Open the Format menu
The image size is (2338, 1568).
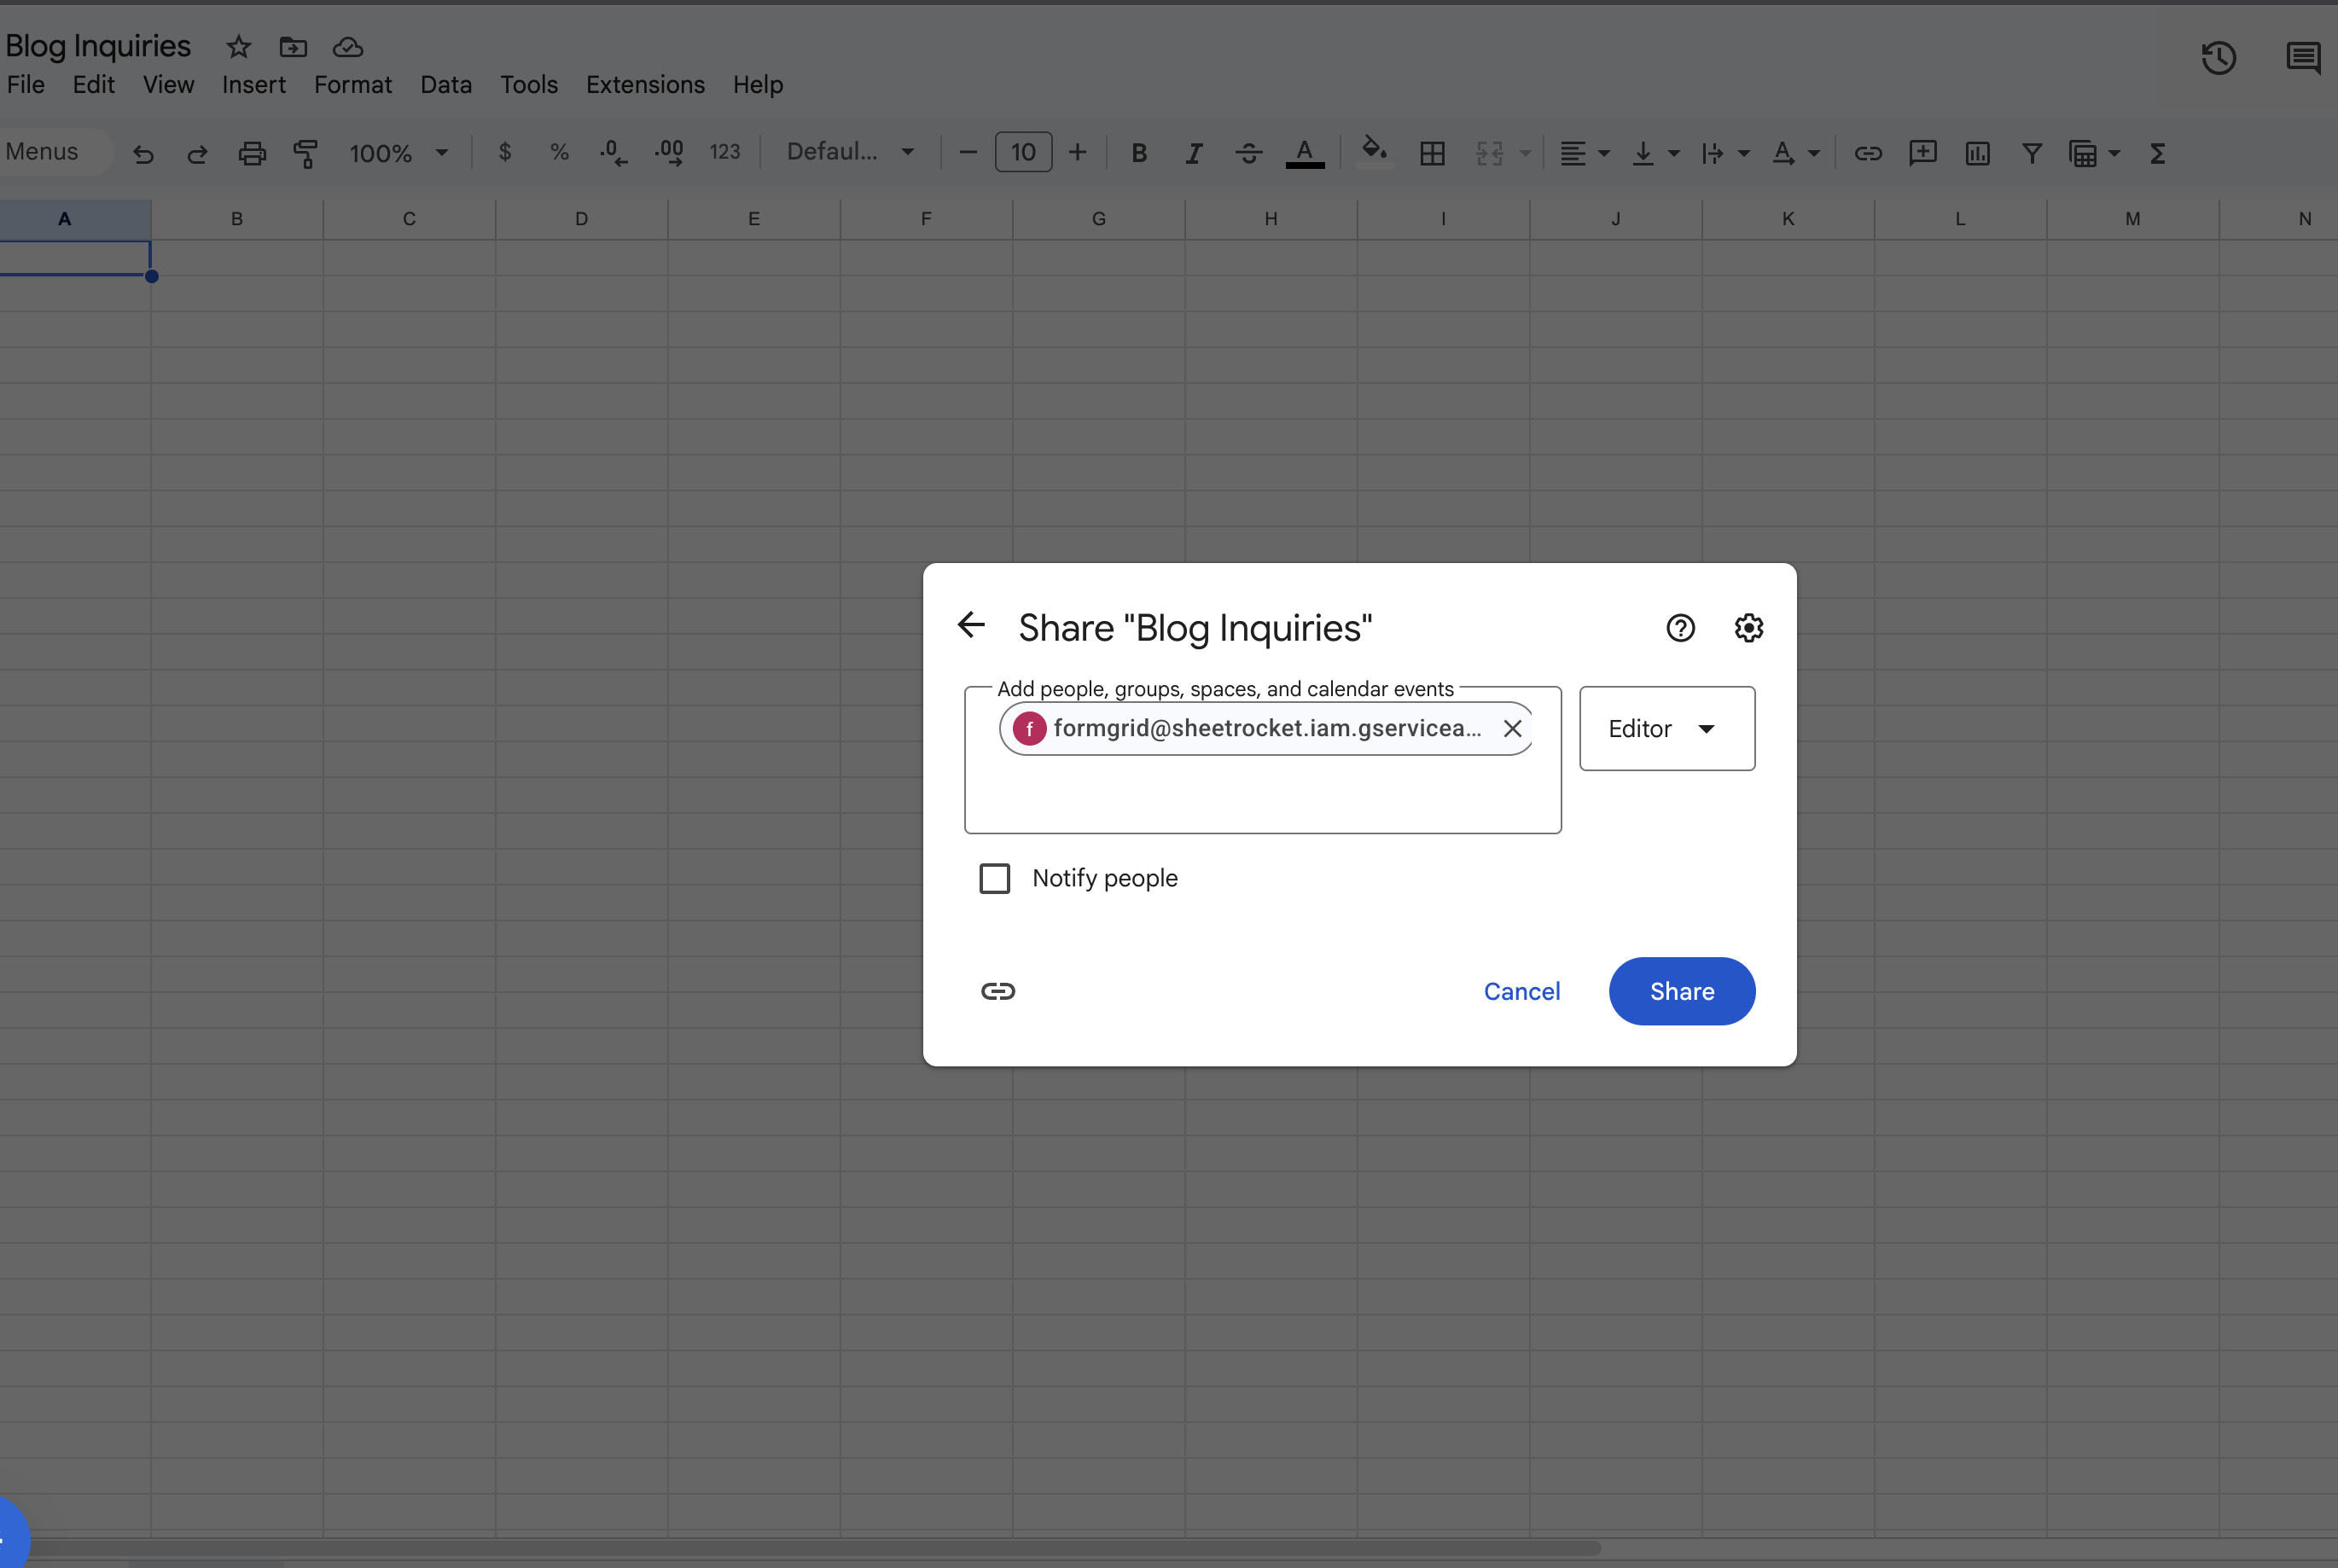point(353,85)
